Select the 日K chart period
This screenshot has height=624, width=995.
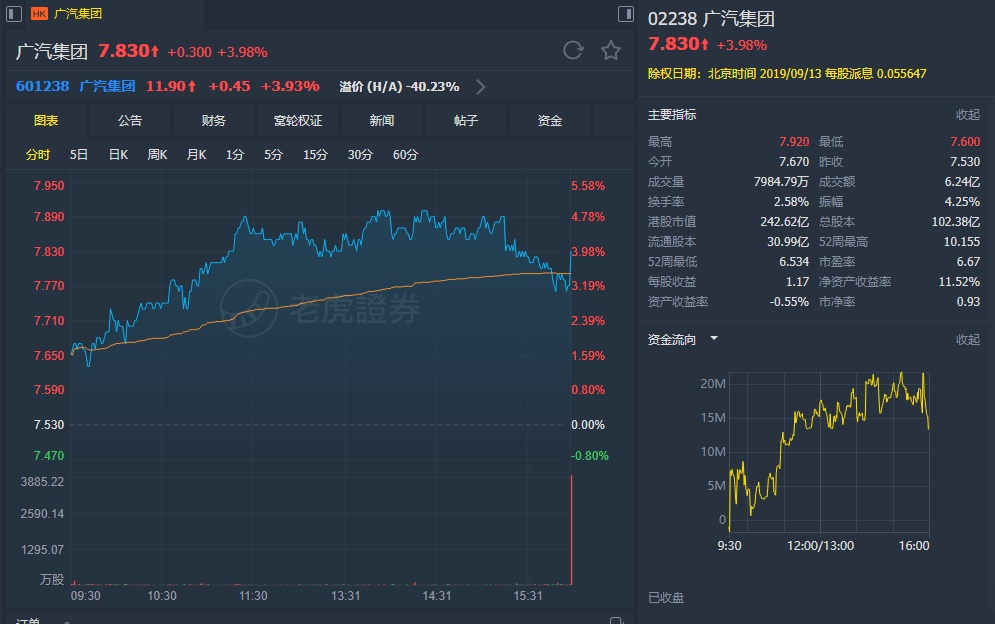(x=118, y=155)
